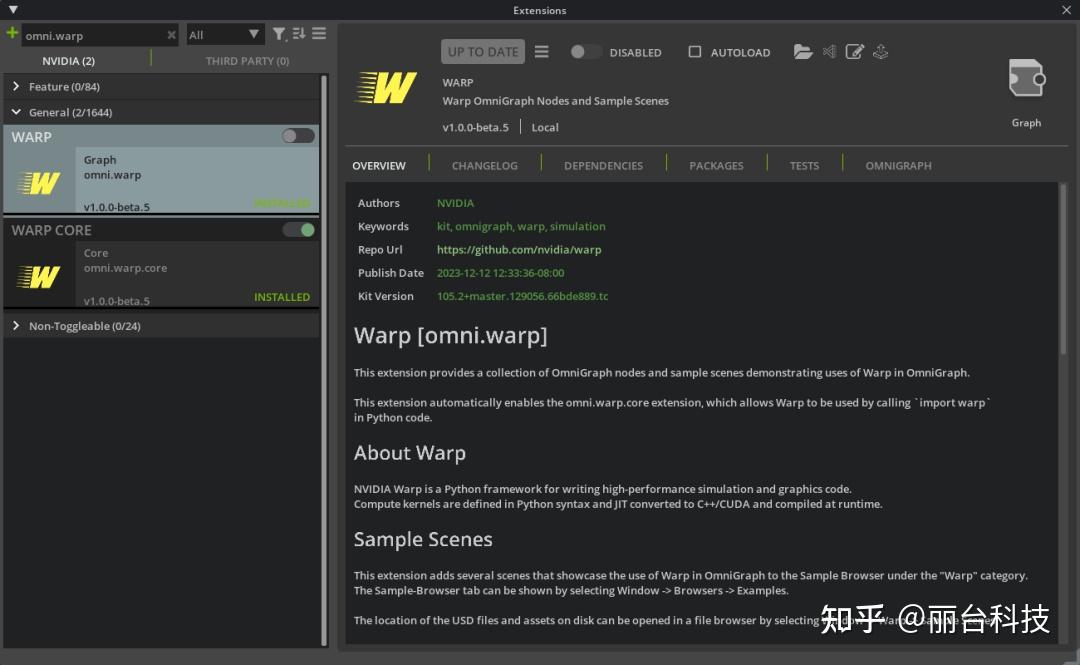Open the DEPENDENCIES tab
Screen dimensions: 1080x665
[603, 165]
